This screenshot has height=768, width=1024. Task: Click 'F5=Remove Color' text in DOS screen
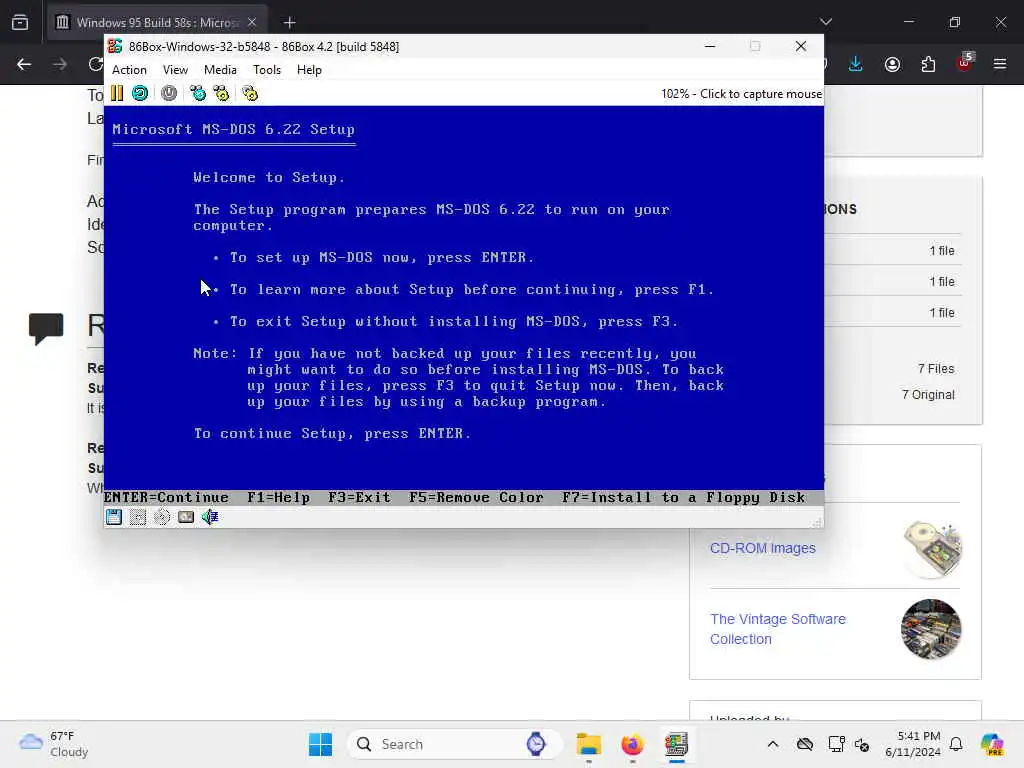[x=476, y=498]
